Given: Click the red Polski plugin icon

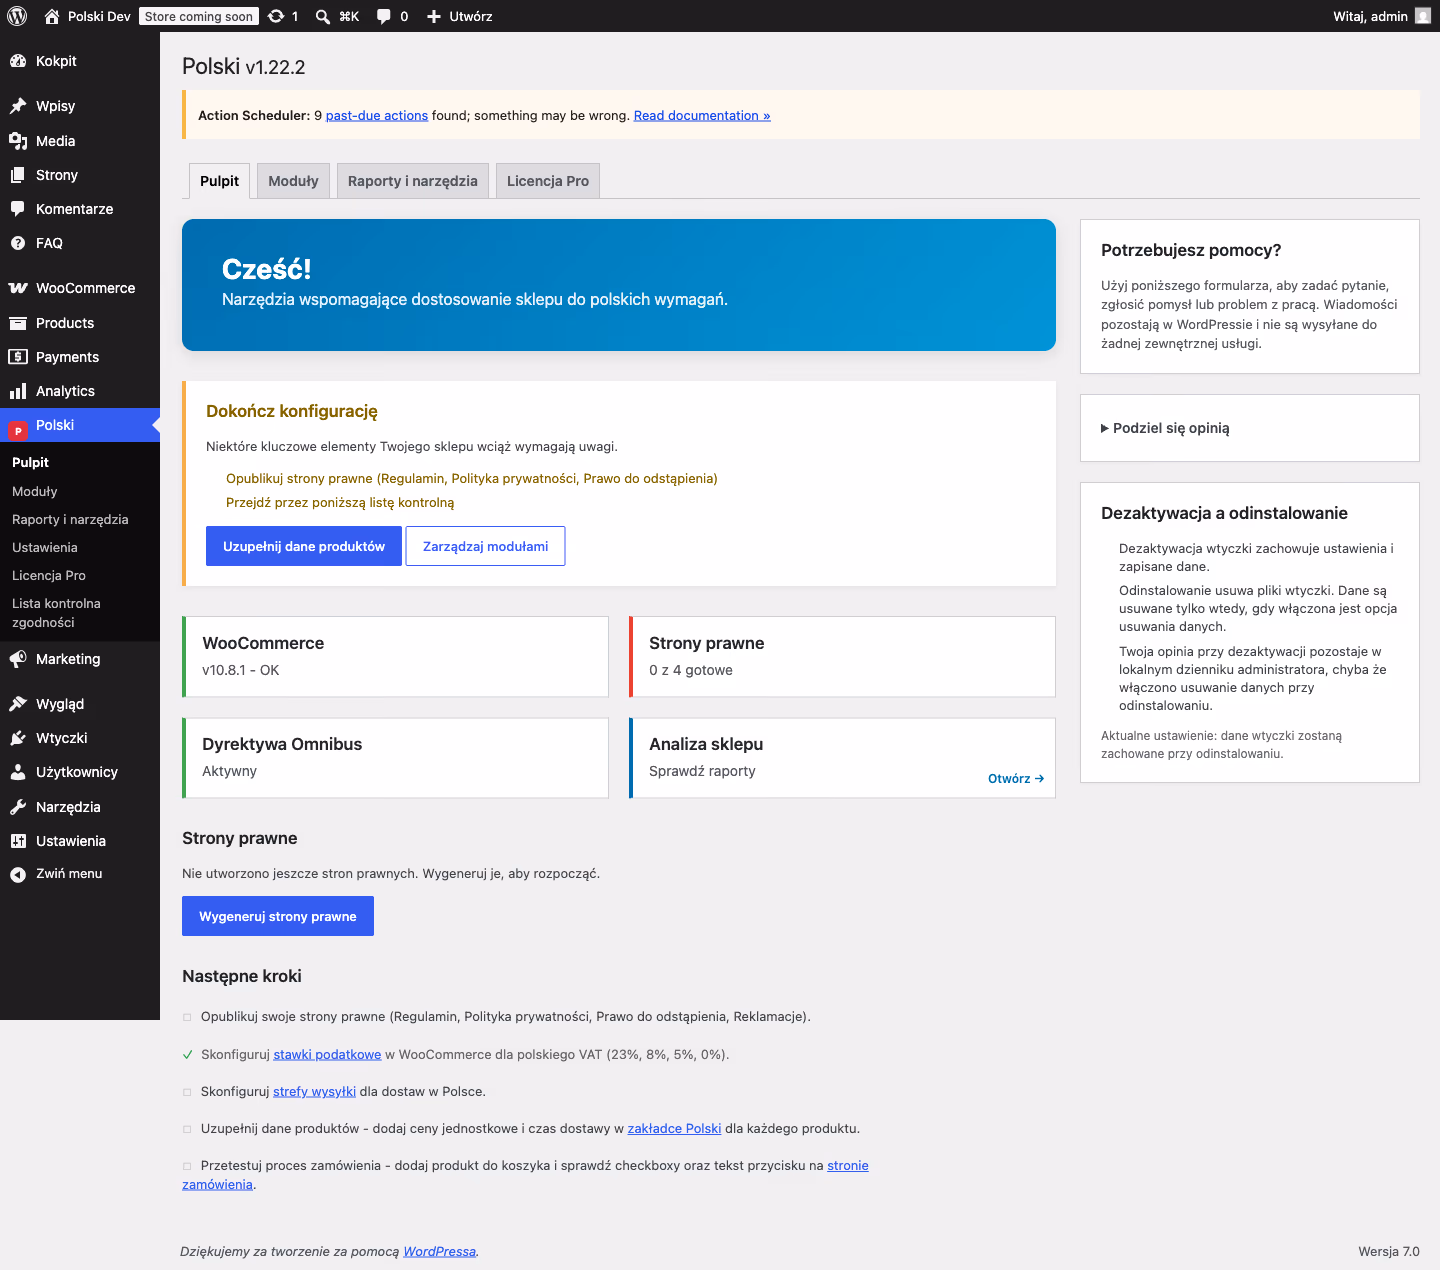Looking at the screenshot, I should pyautogui.click(x=18, y=430).
